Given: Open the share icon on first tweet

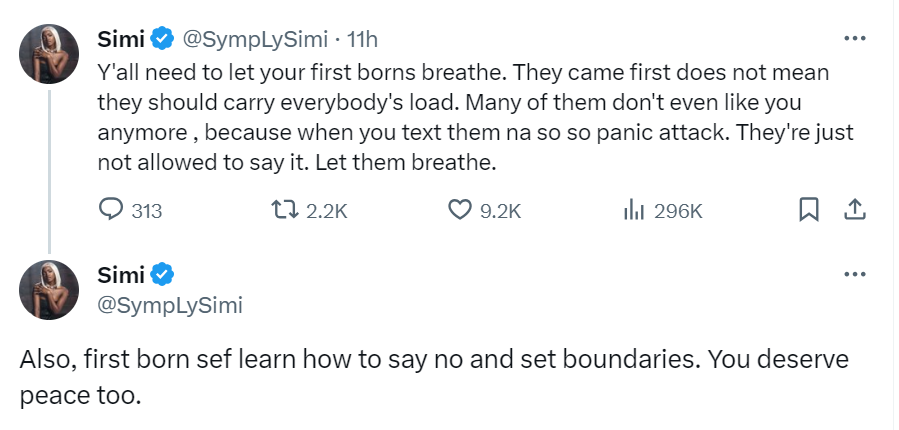Looking at the screenshot, I should click(854, 210).
